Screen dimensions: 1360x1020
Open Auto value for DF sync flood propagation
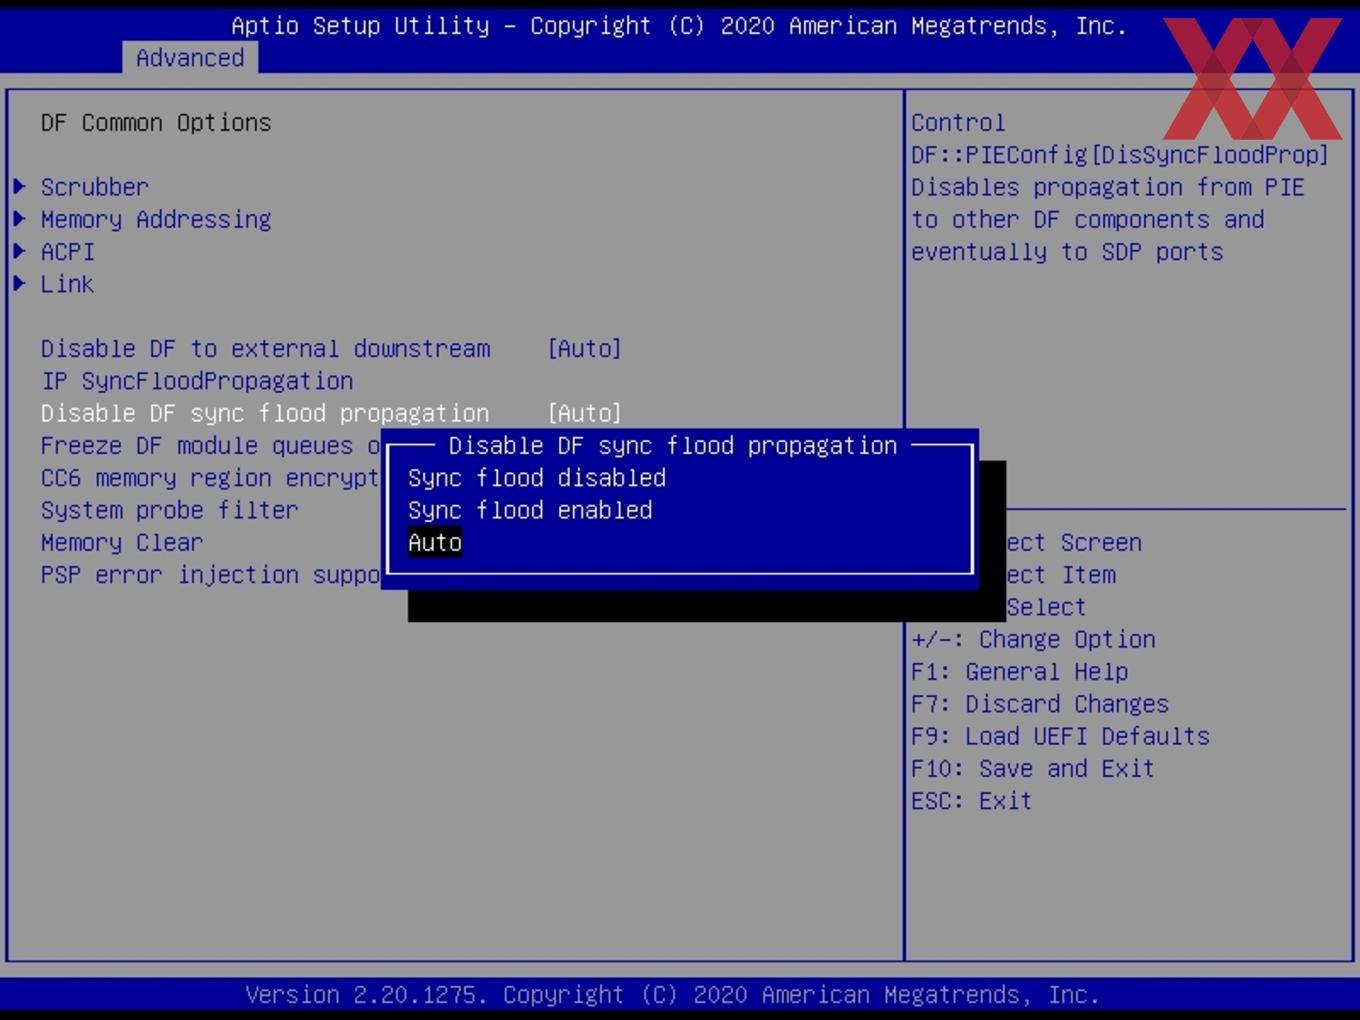584,413
